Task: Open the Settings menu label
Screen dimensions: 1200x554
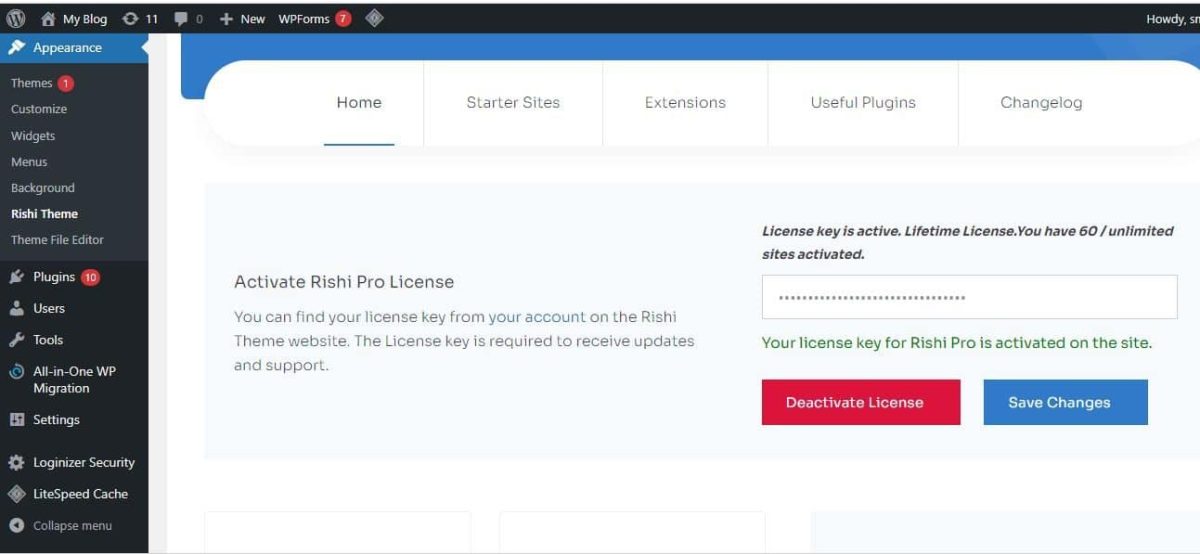Action: 56,420
